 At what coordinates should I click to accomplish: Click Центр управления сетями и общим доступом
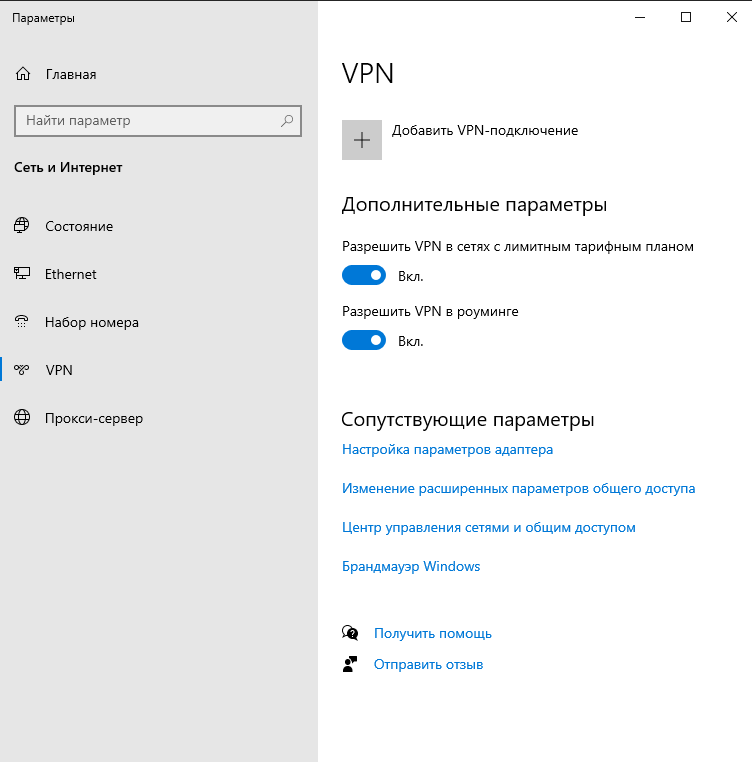488,527
